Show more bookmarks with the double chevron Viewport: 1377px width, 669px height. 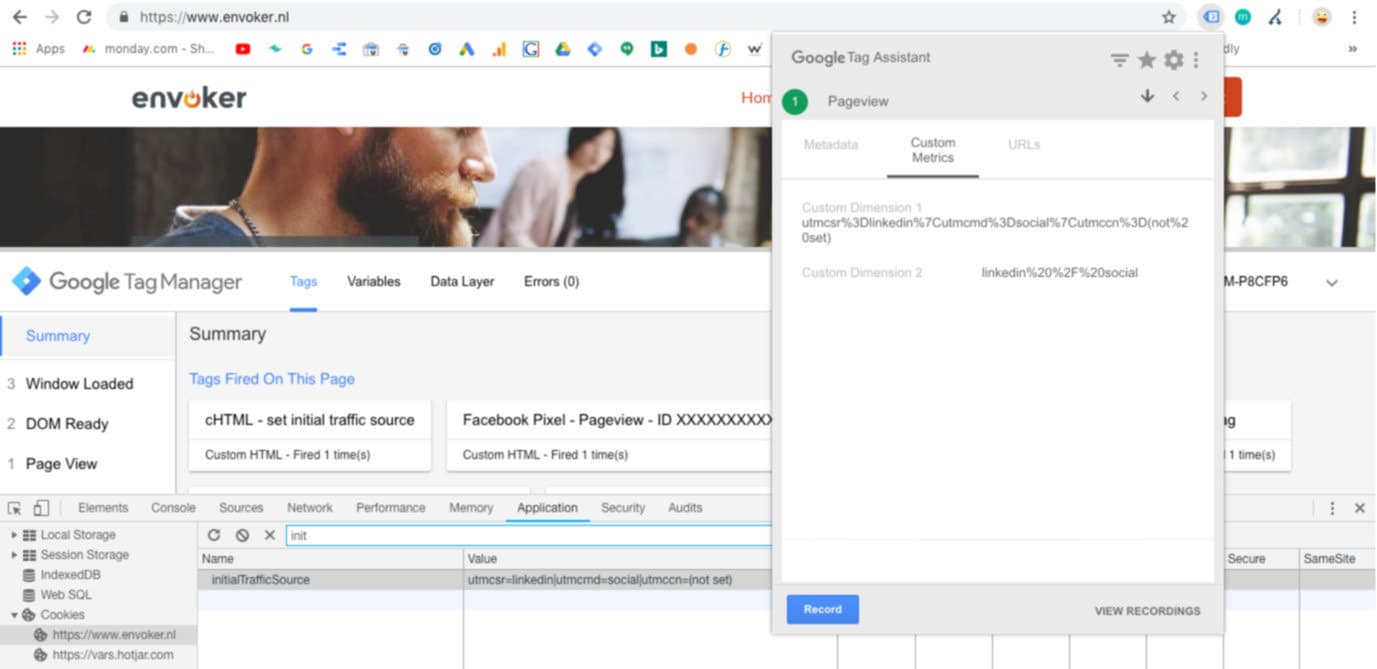(x=1353, y=48)
